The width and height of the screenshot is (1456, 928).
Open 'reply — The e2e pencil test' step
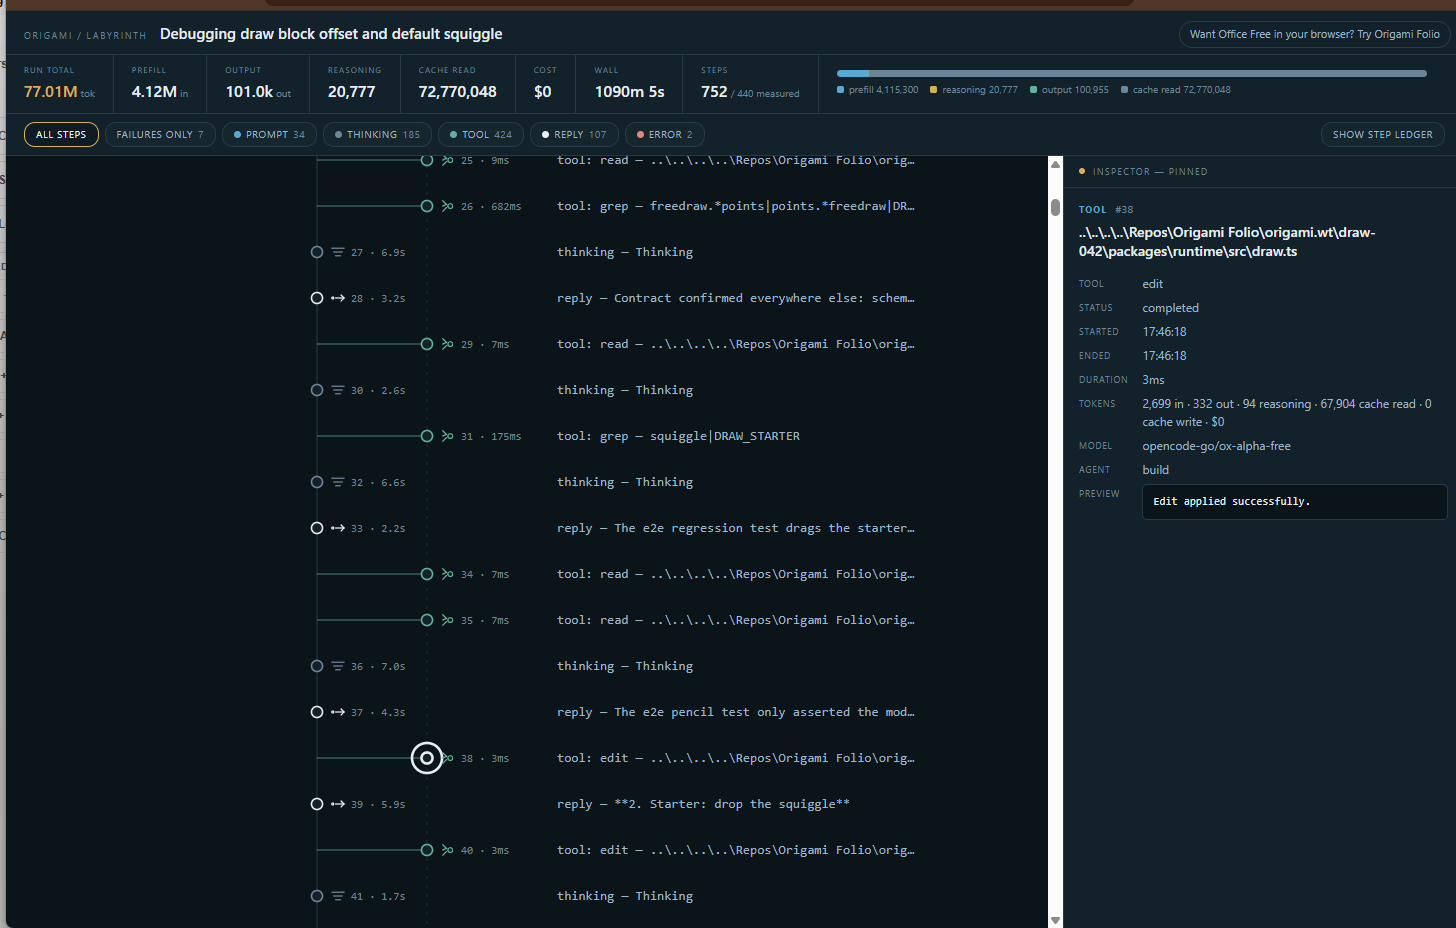pos(735,712)
